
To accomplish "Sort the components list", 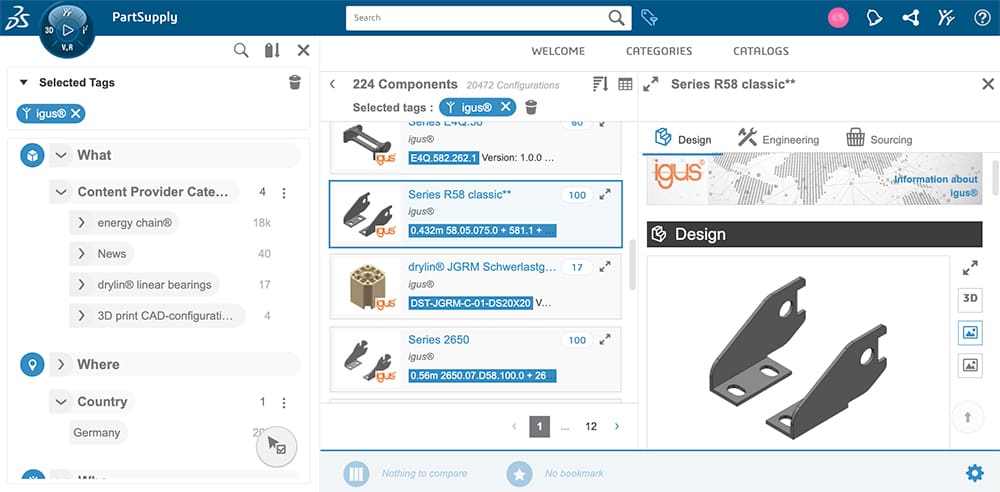I will 600,84.
